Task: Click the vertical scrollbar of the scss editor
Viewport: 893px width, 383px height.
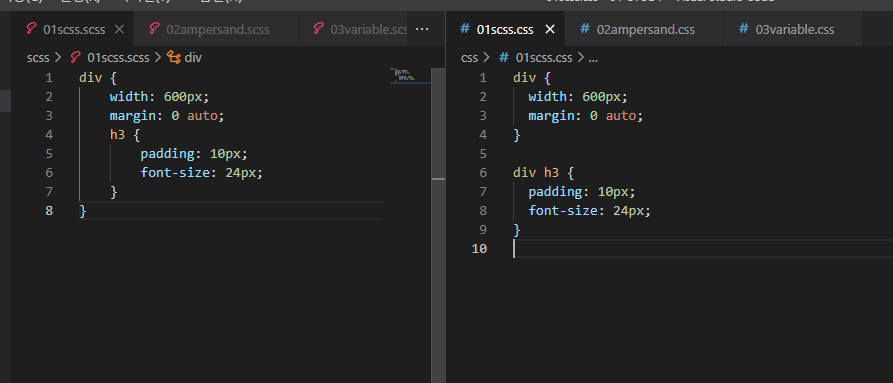Action: [438, 225]
